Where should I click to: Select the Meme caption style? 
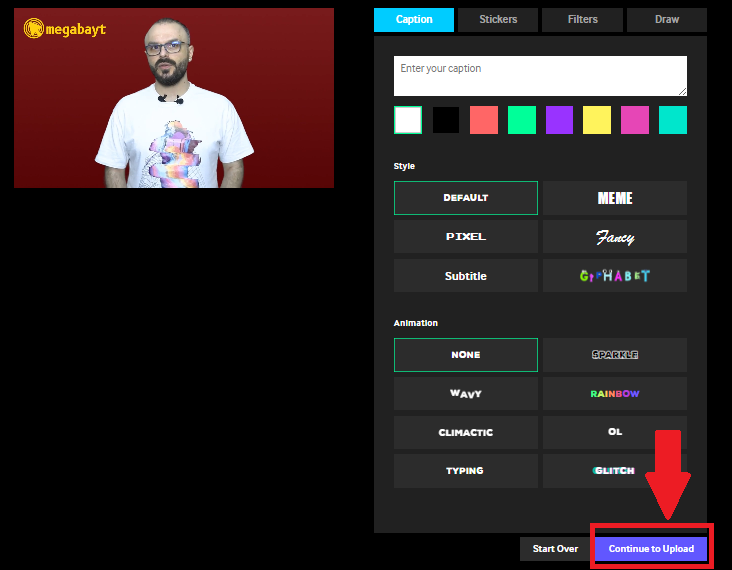(x=615, y=198)
